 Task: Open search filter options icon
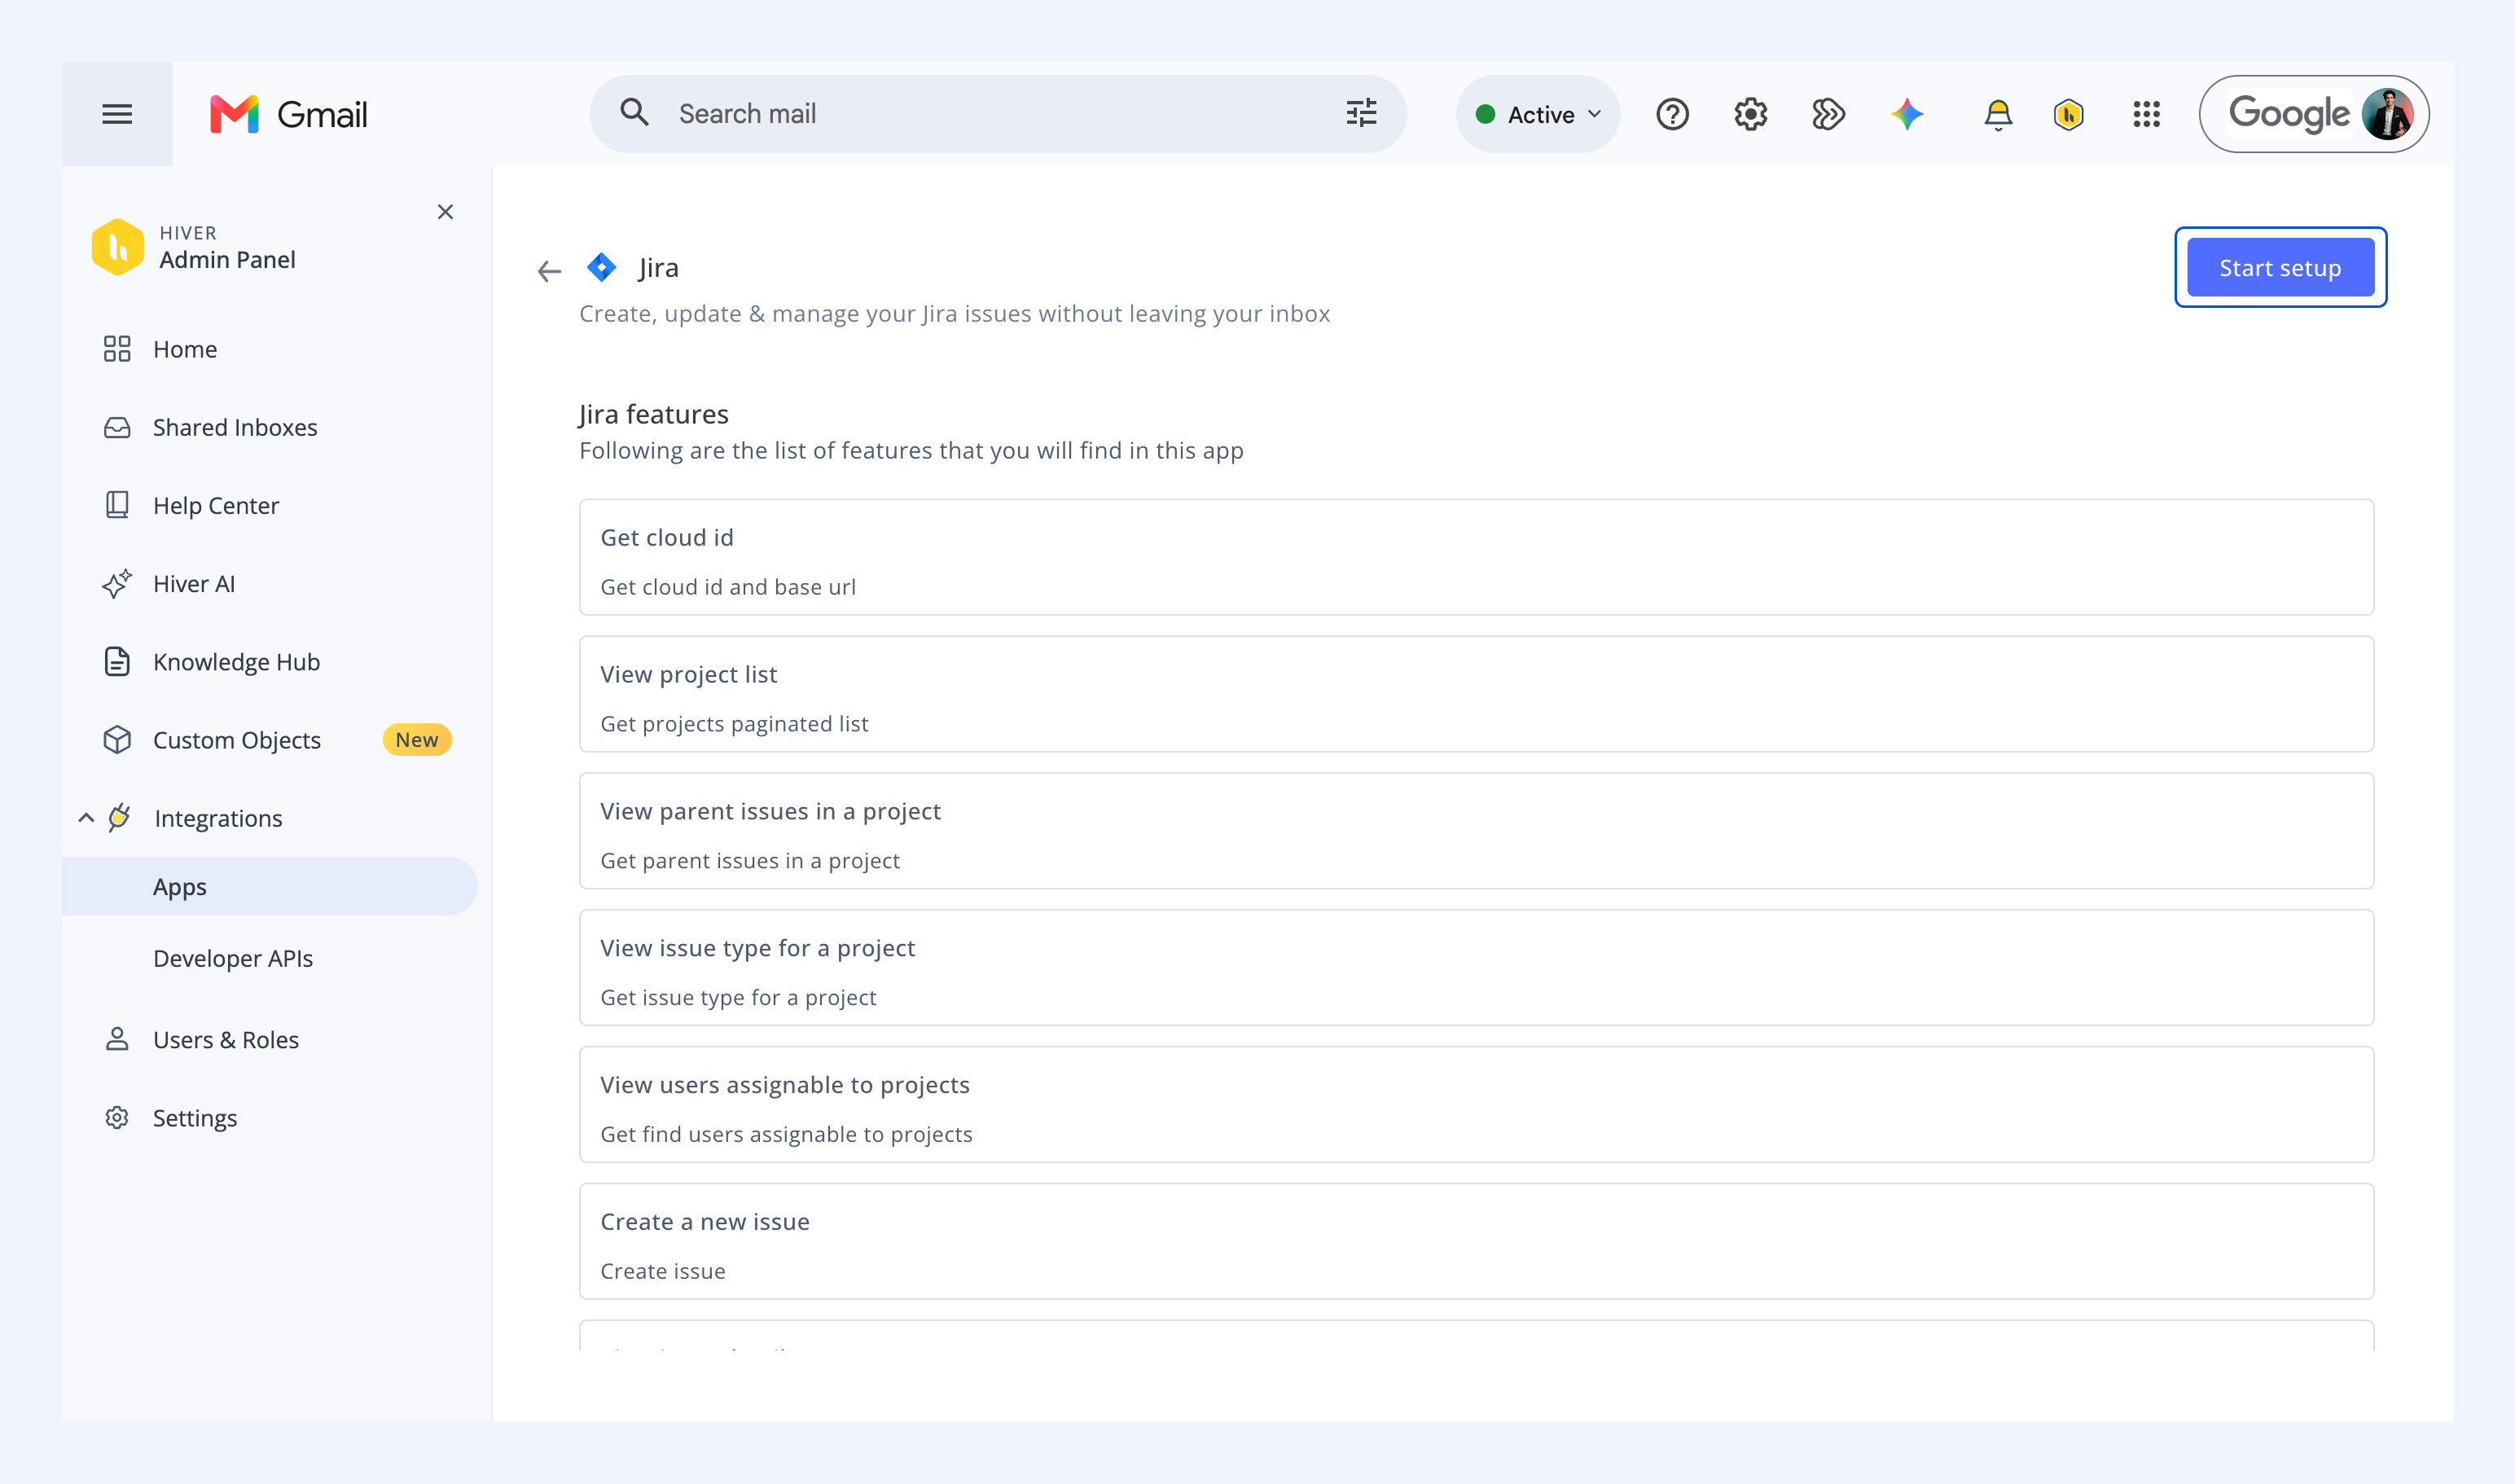1361,113
